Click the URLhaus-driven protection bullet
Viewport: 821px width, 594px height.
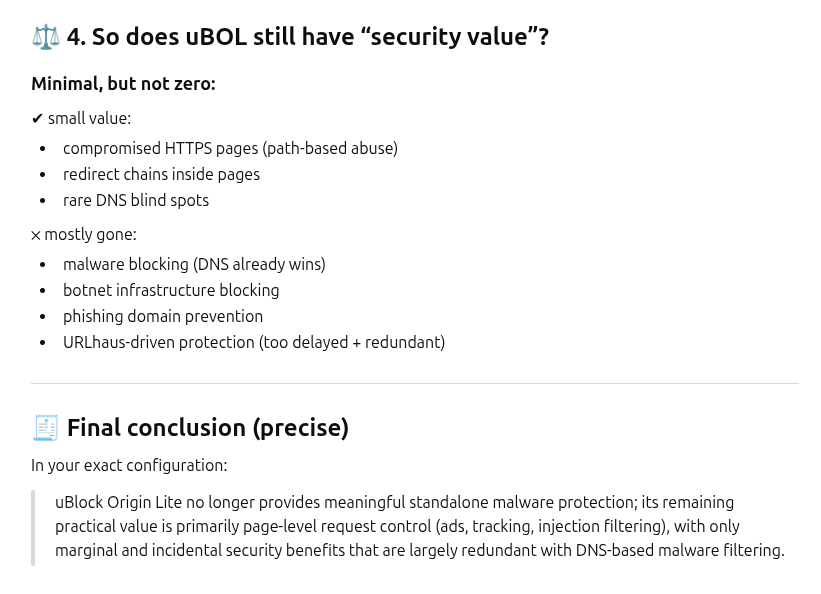(254, 343)
